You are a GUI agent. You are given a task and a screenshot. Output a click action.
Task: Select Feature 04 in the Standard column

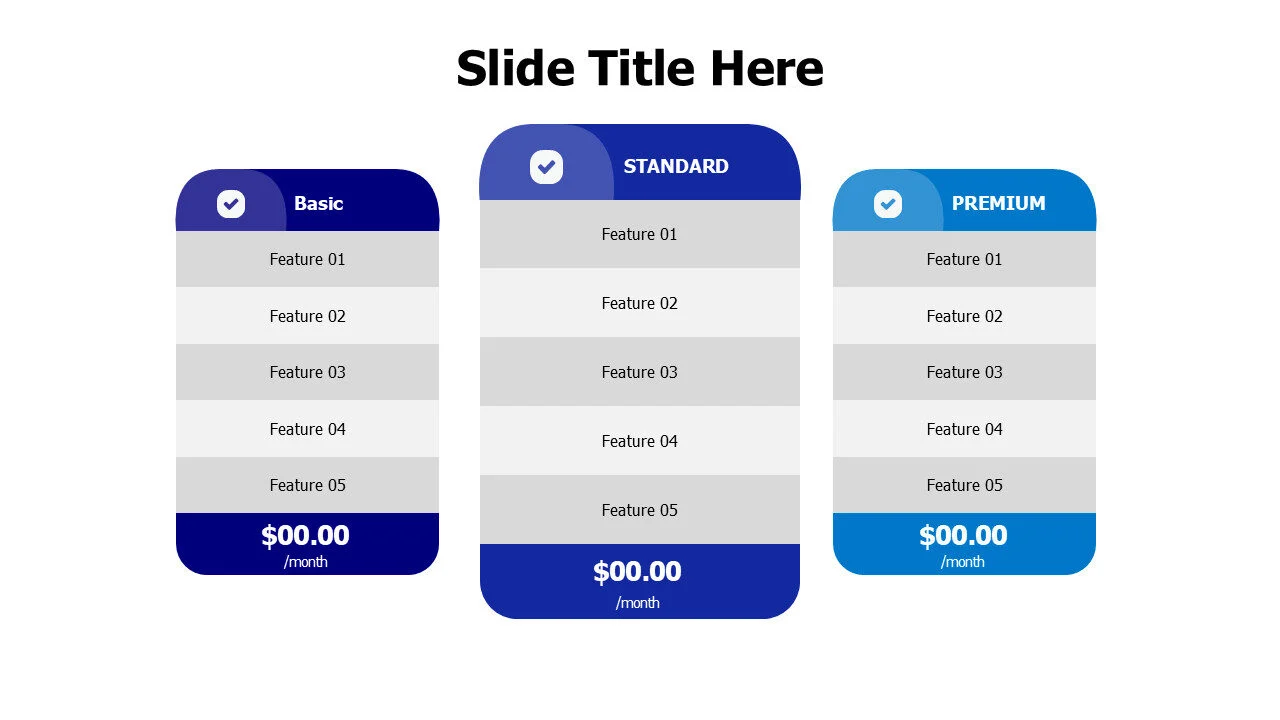tap(640, 441)
